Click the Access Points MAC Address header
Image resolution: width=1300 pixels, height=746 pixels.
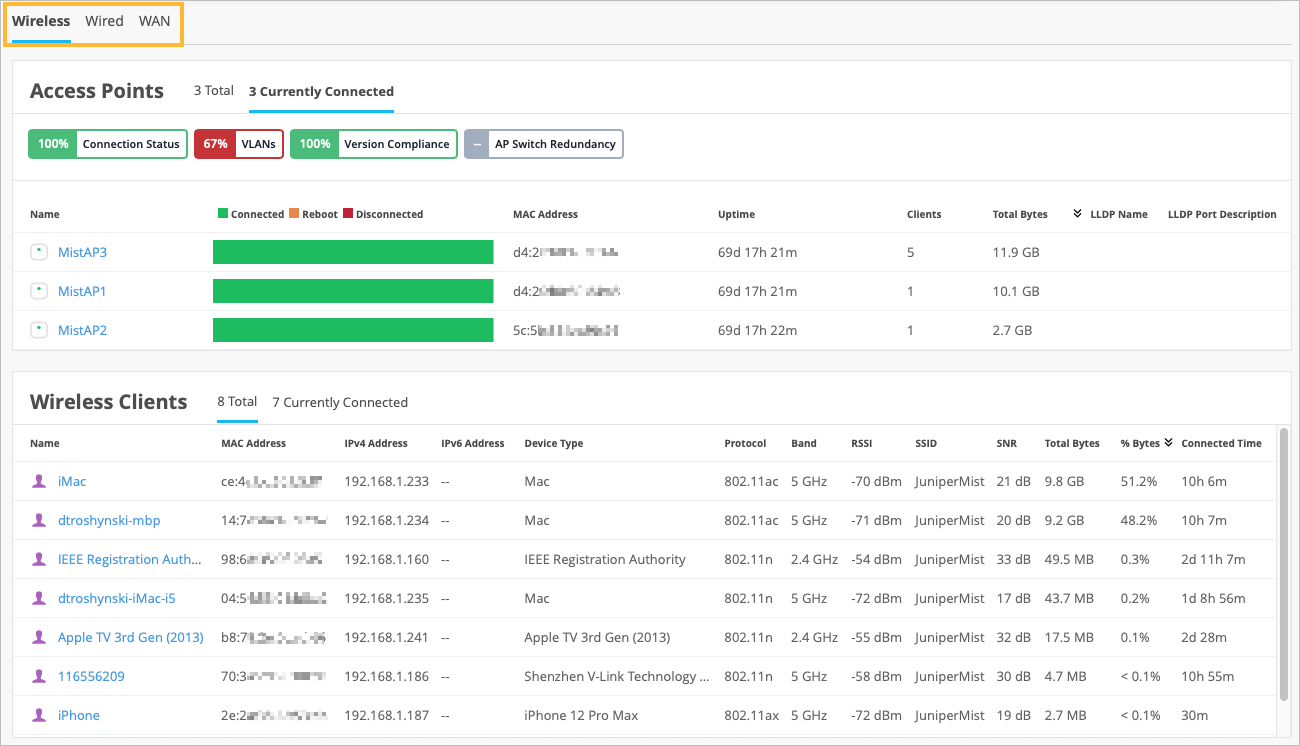545,214
